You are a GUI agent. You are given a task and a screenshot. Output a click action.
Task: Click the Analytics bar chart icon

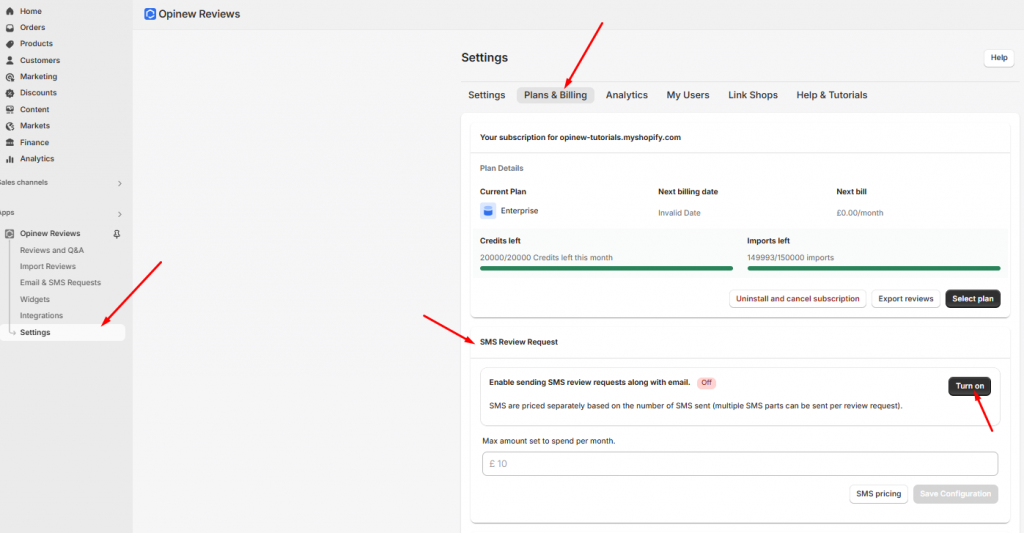point(10,159)
